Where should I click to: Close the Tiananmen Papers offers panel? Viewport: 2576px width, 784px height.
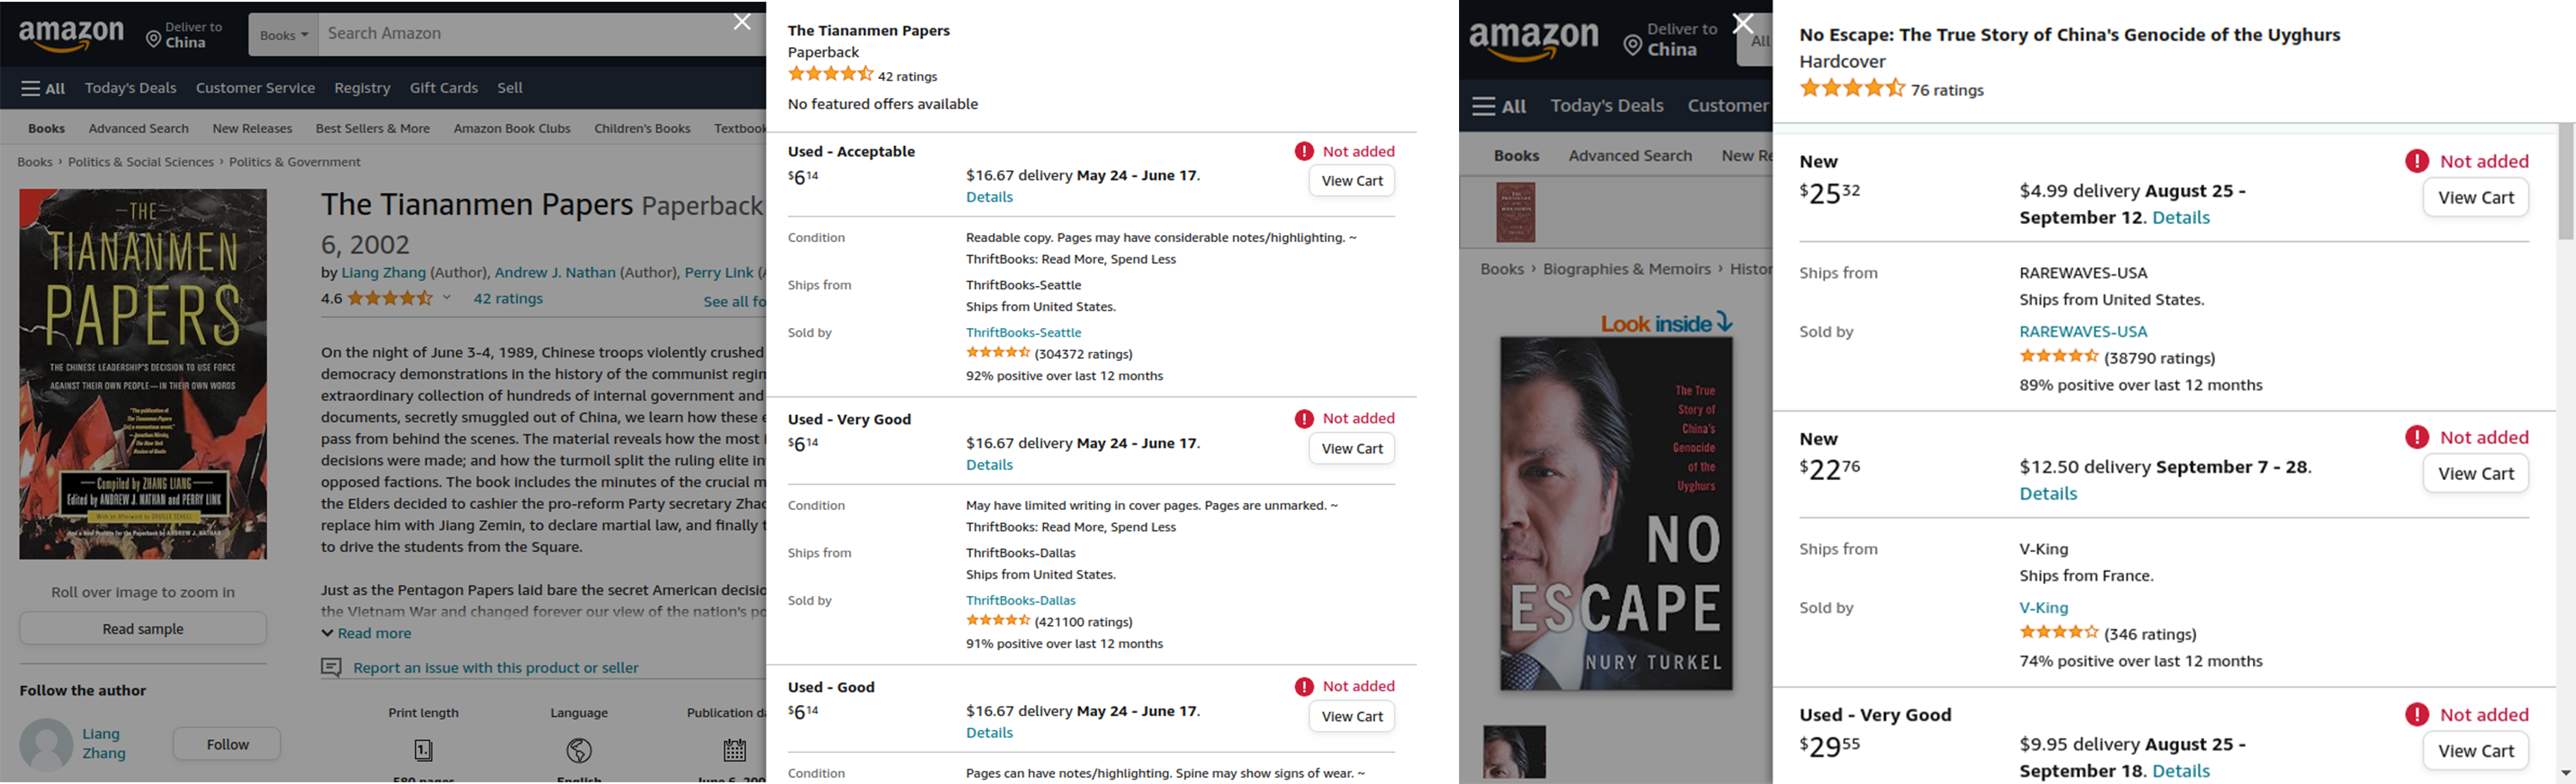742,22
